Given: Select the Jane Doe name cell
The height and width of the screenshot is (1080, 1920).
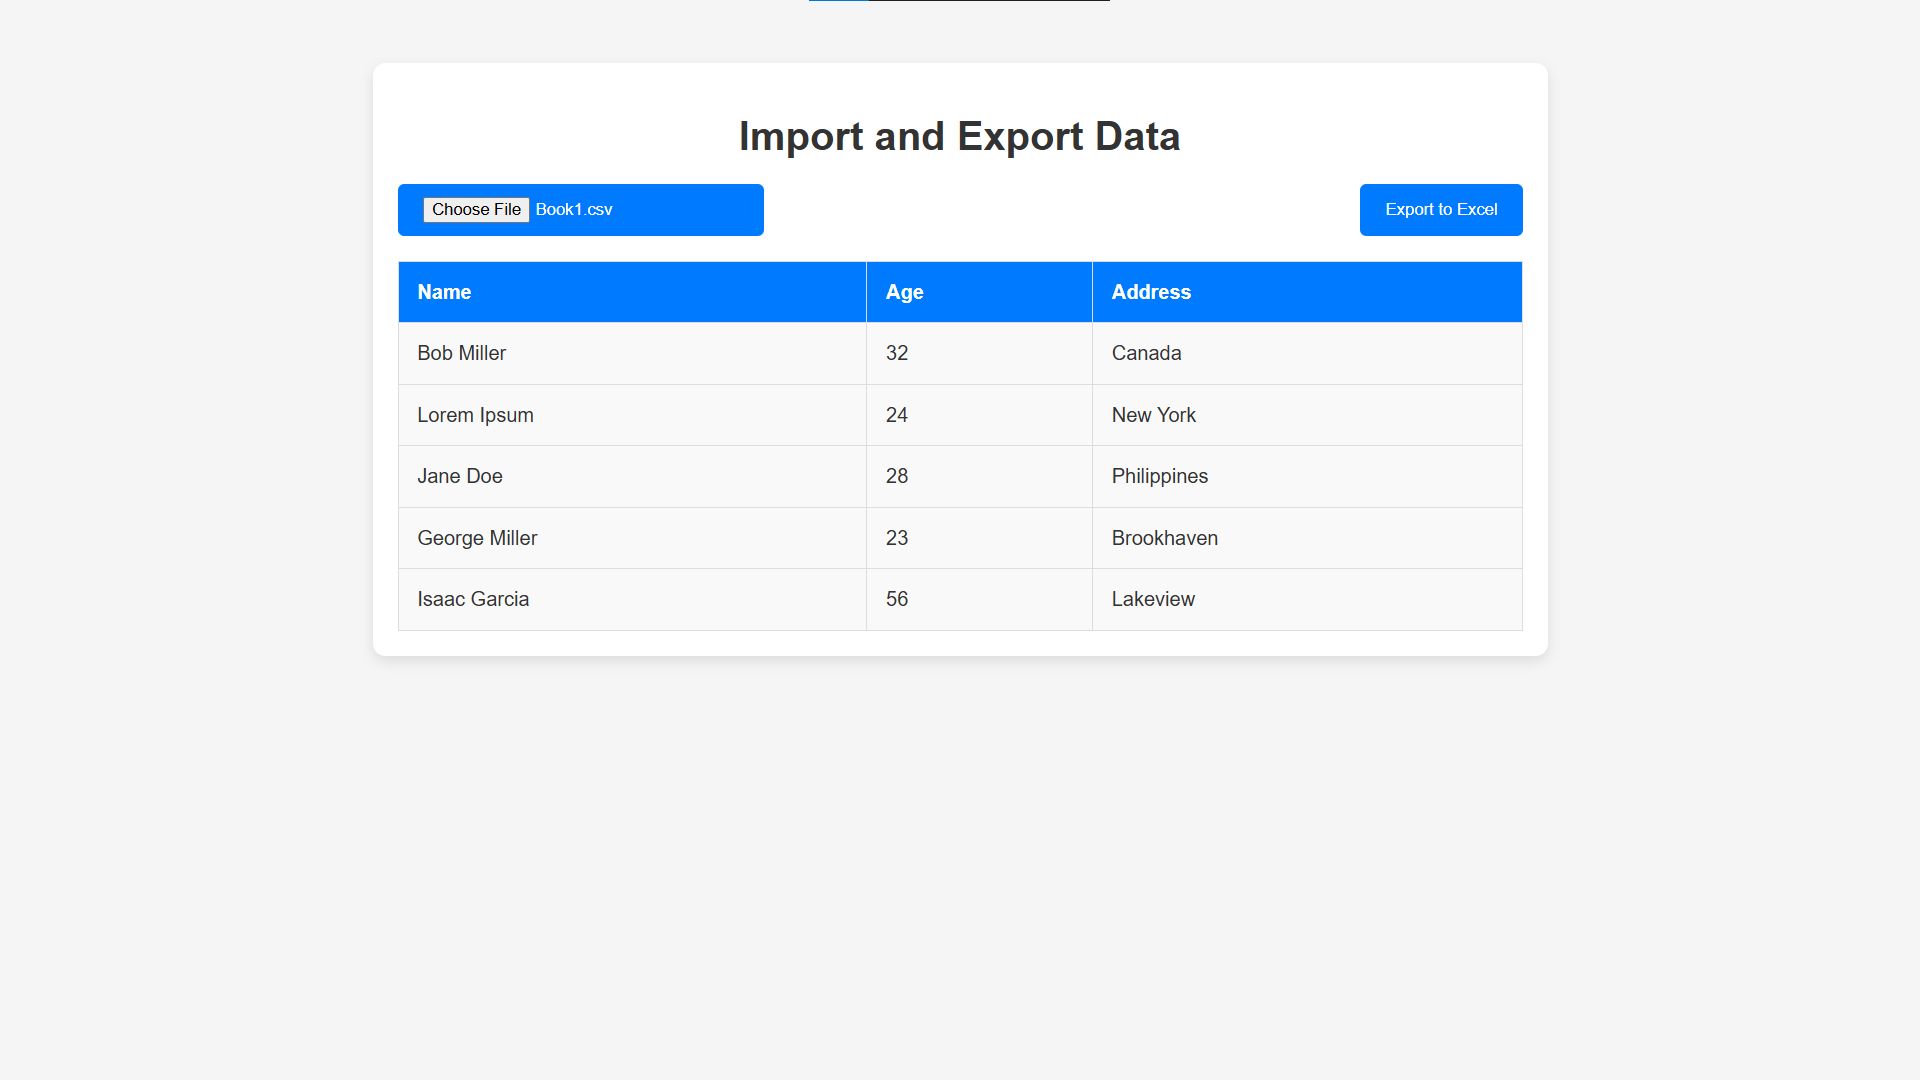Looking at the screenshot, I should click(632, 477).
